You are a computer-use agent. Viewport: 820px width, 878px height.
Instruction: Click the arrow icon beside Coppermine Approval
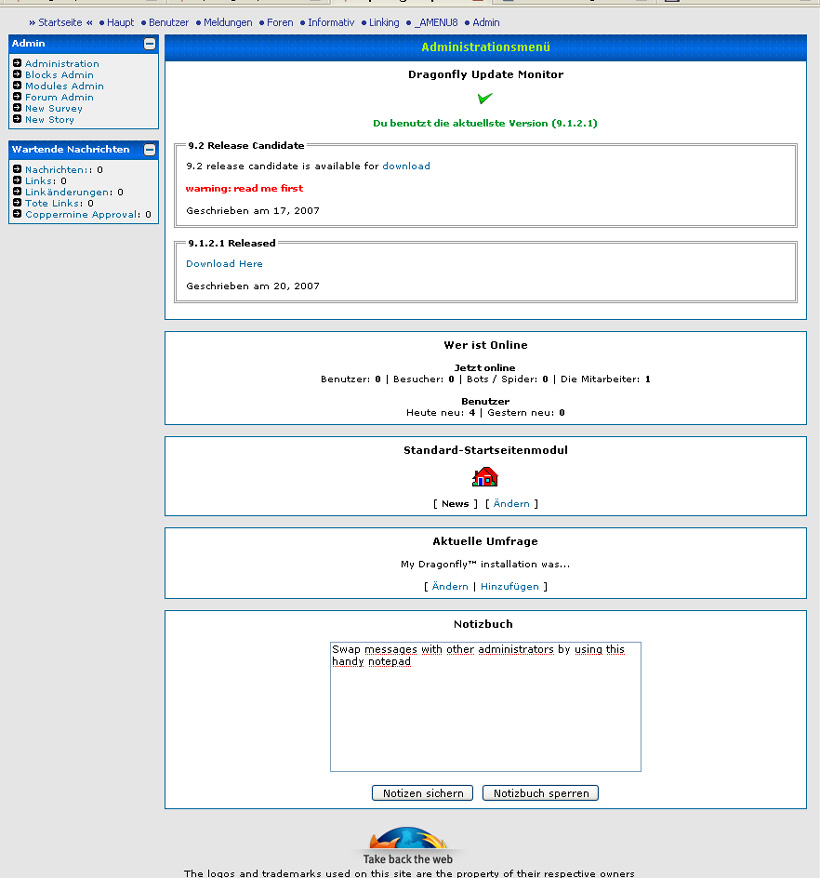(x=17, y=213)
